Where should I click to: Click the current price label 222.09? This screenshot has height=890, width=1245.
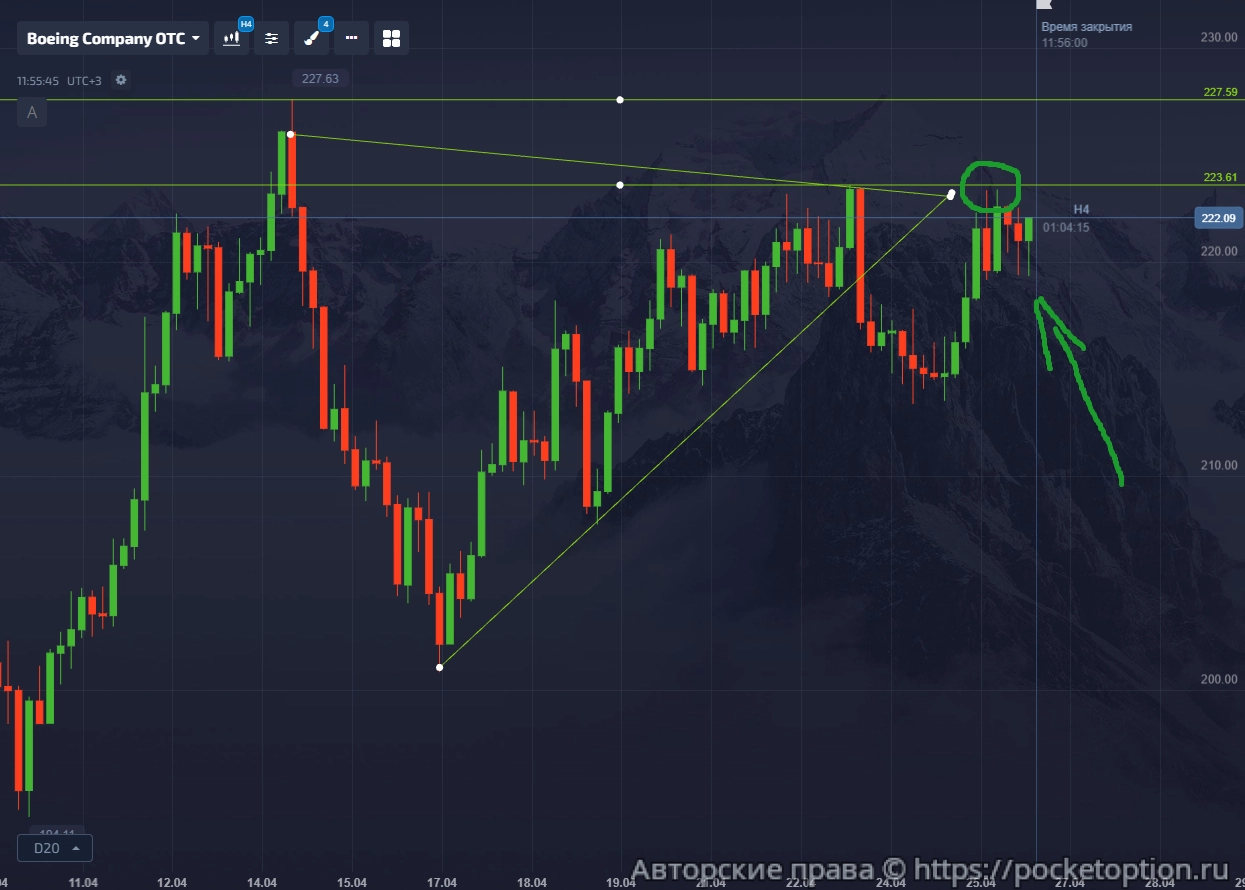tap(1217, 218)
